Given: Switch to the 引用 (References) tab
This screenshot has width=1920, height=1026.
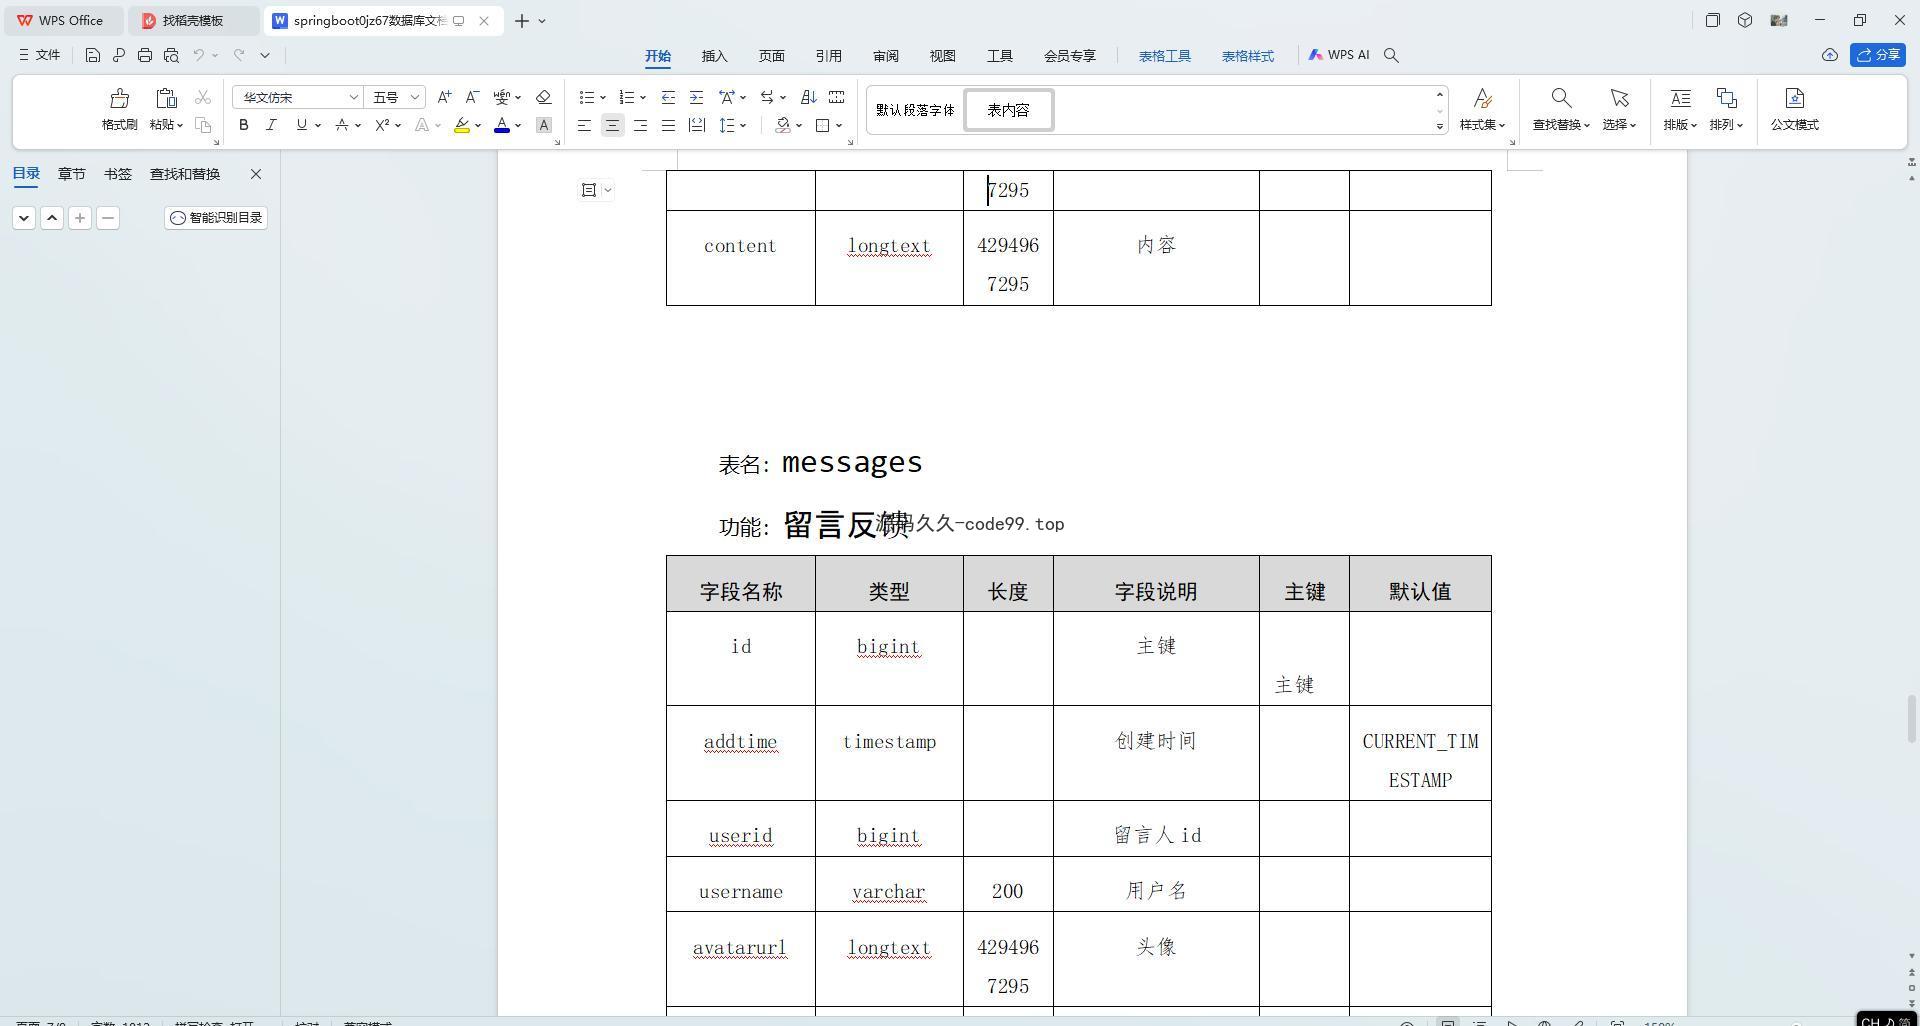Looking at the screenshot, I should (828, 56).
